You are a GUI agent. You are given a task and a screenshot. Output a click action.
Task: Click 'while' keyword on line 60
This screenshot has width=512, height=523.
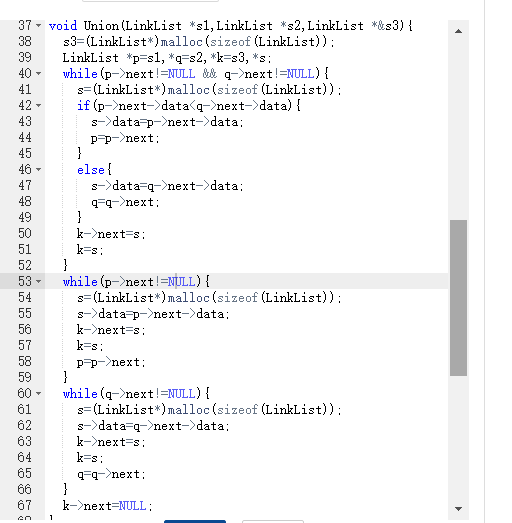[x=80, y=394]
